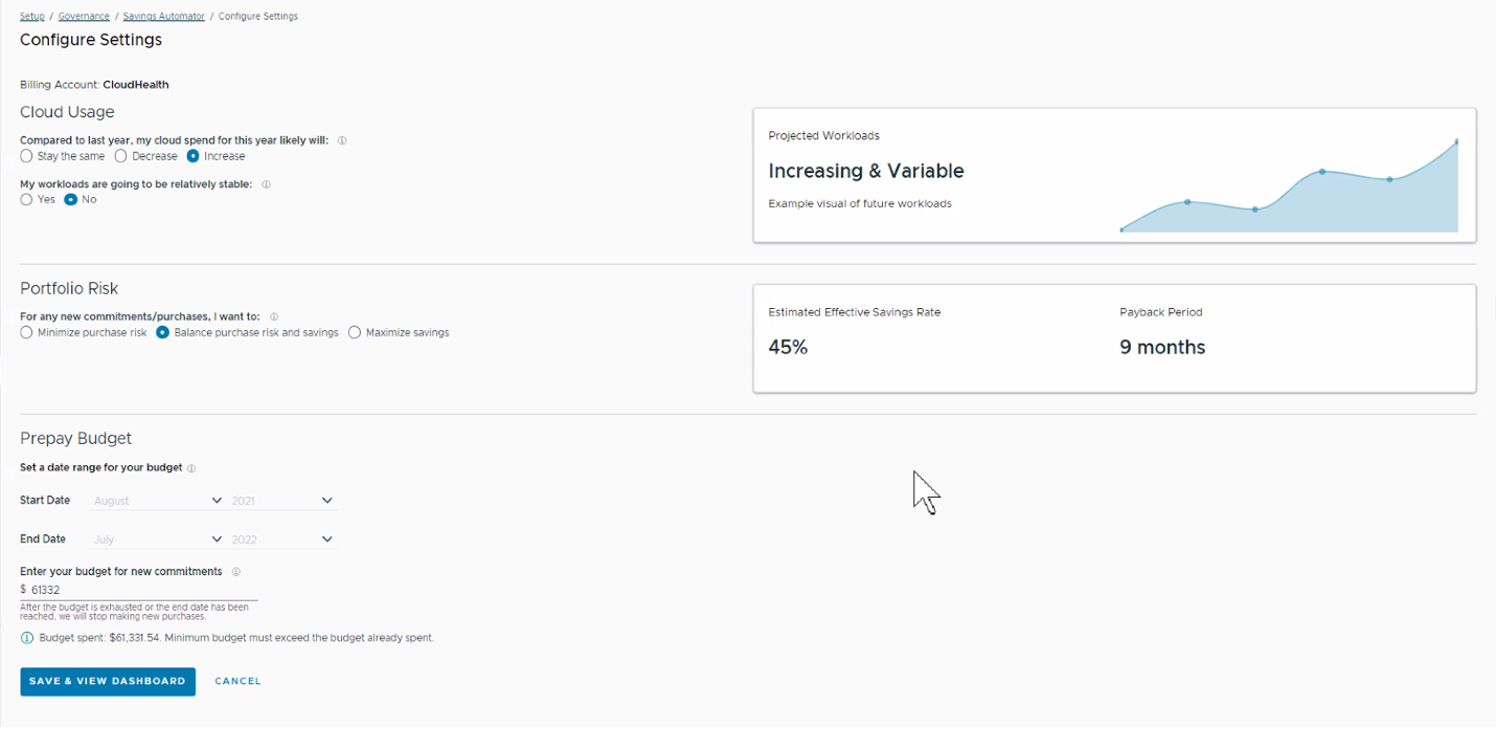Open the Savings Automator breadcrumb link
Viewport: 1500px width, 730px height.
pyautogui.click(x=163, y=16)
